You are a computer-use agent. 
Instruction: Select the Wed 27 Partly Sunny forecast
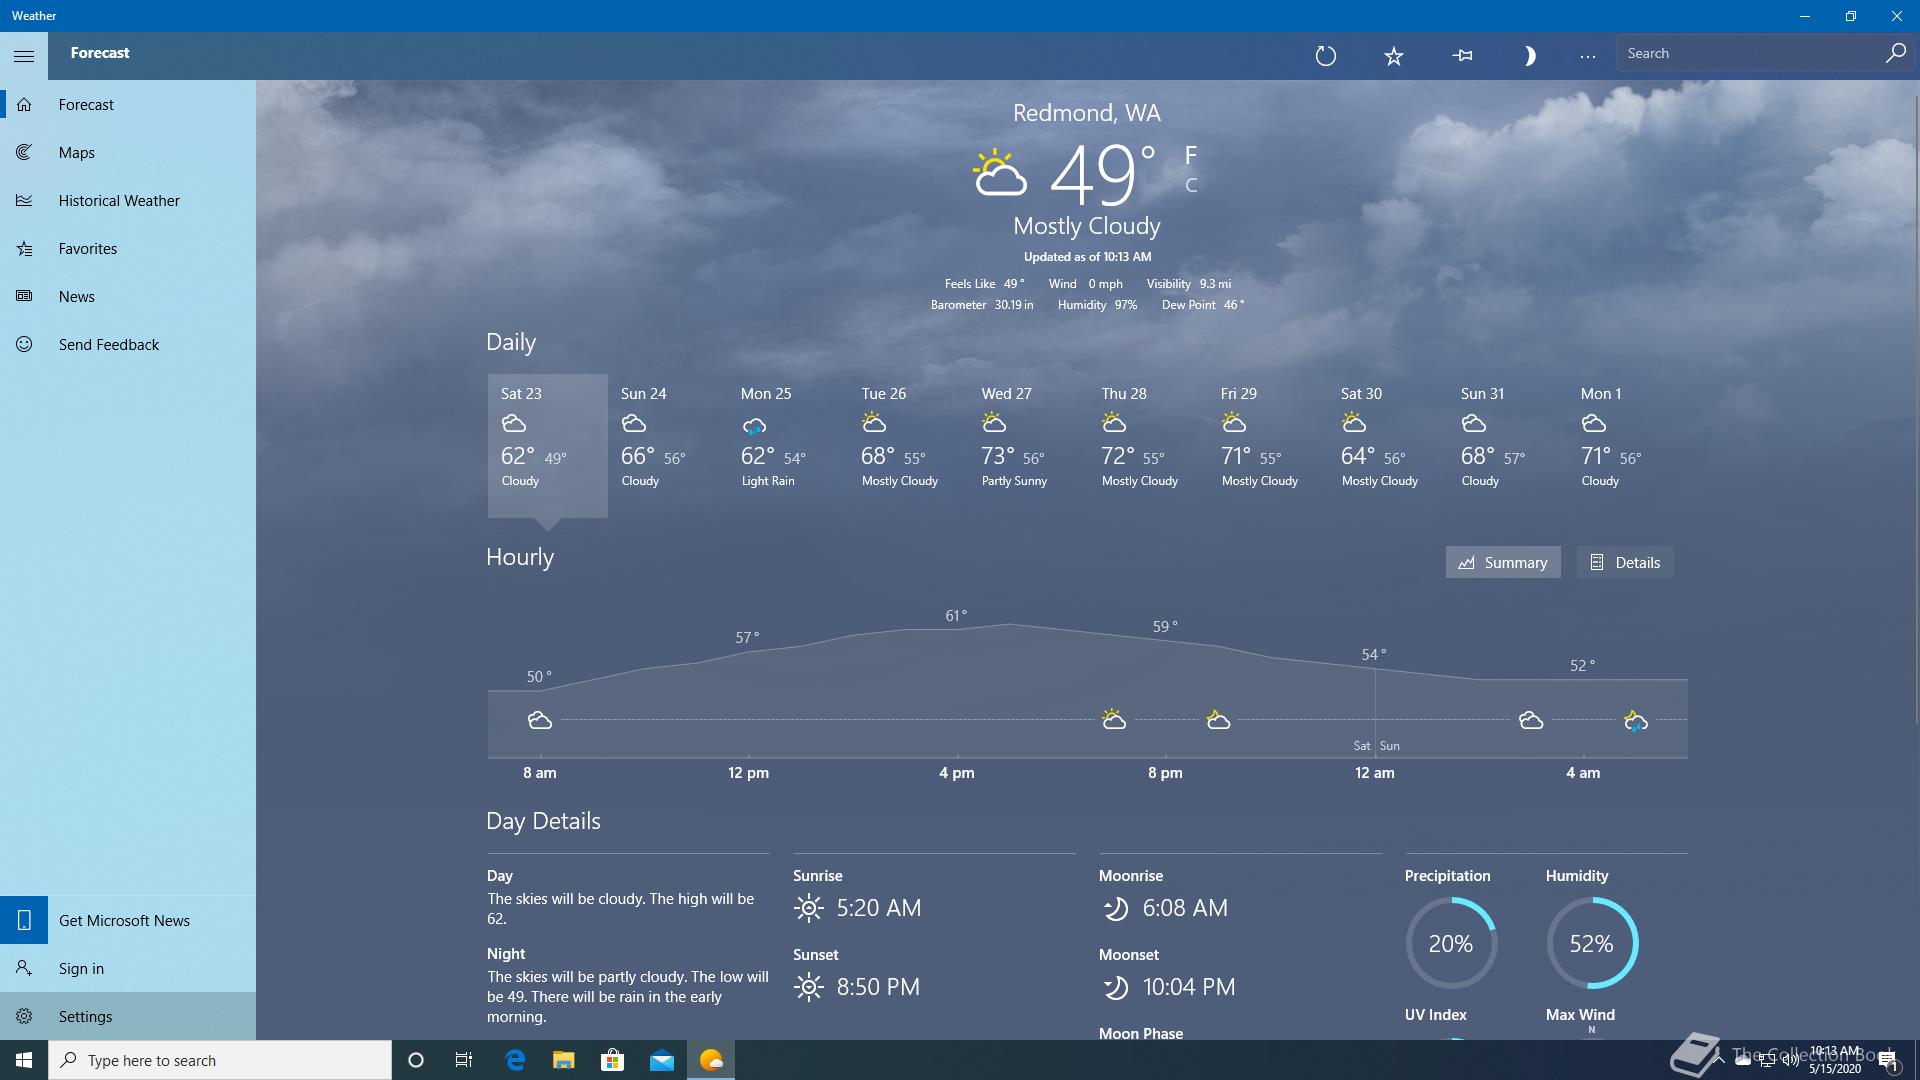pos(1027,445)
